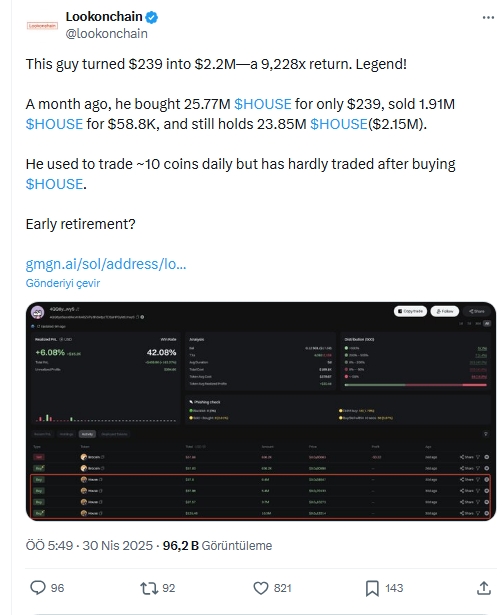Click the $HOUSE cashtag before ($2.15M)
The image size is (502, 615).
[339, 124]
